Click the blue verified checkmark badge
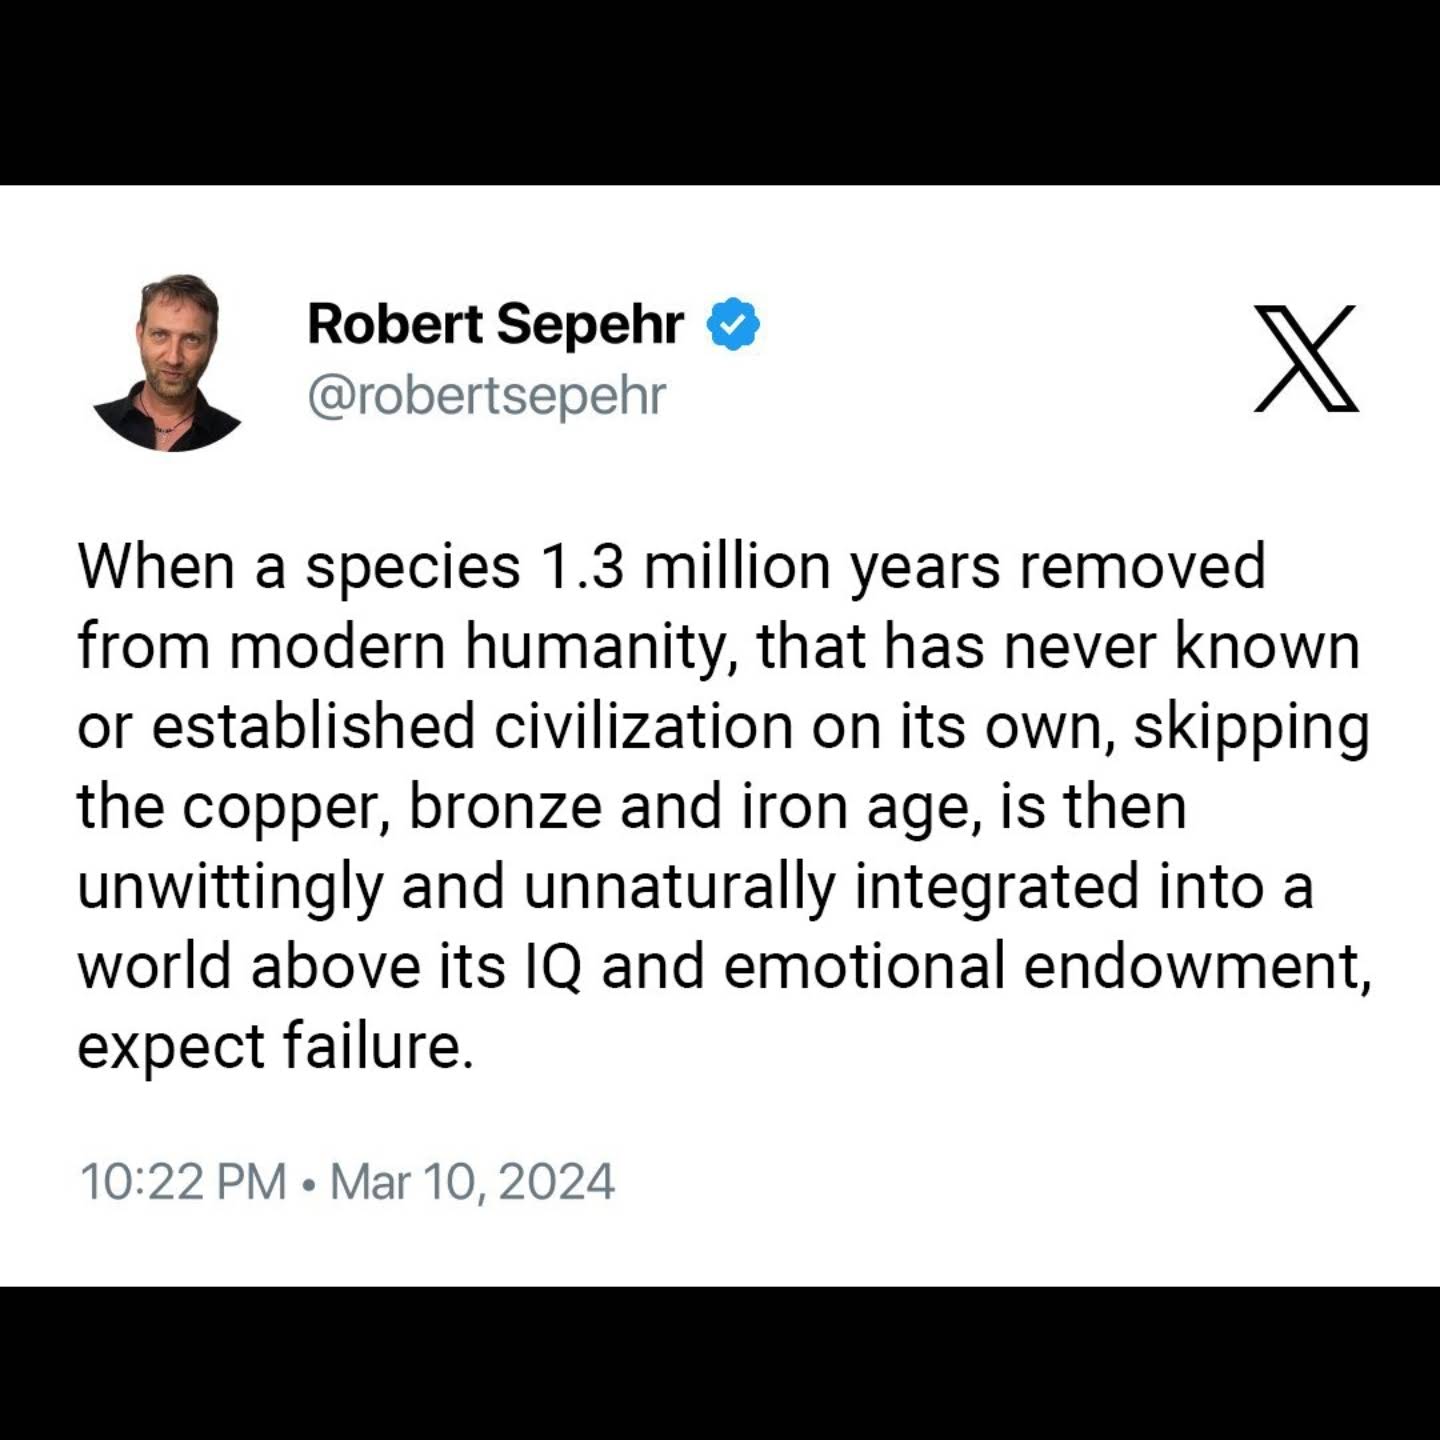Screen dimensions: 1440x1440 tap(733, 324)
